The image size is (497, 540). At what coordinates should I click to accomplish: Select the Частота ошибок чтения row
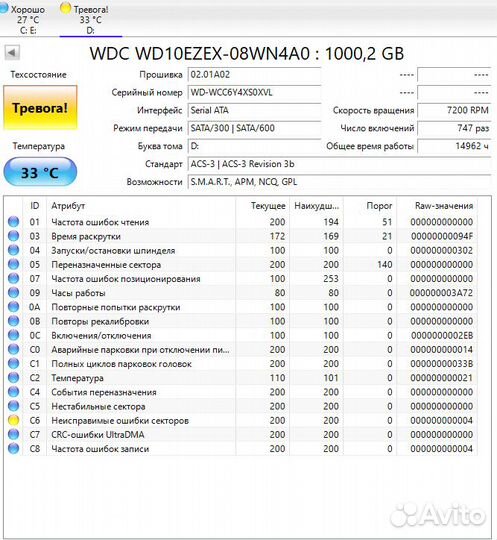click(x=241, y=222)
